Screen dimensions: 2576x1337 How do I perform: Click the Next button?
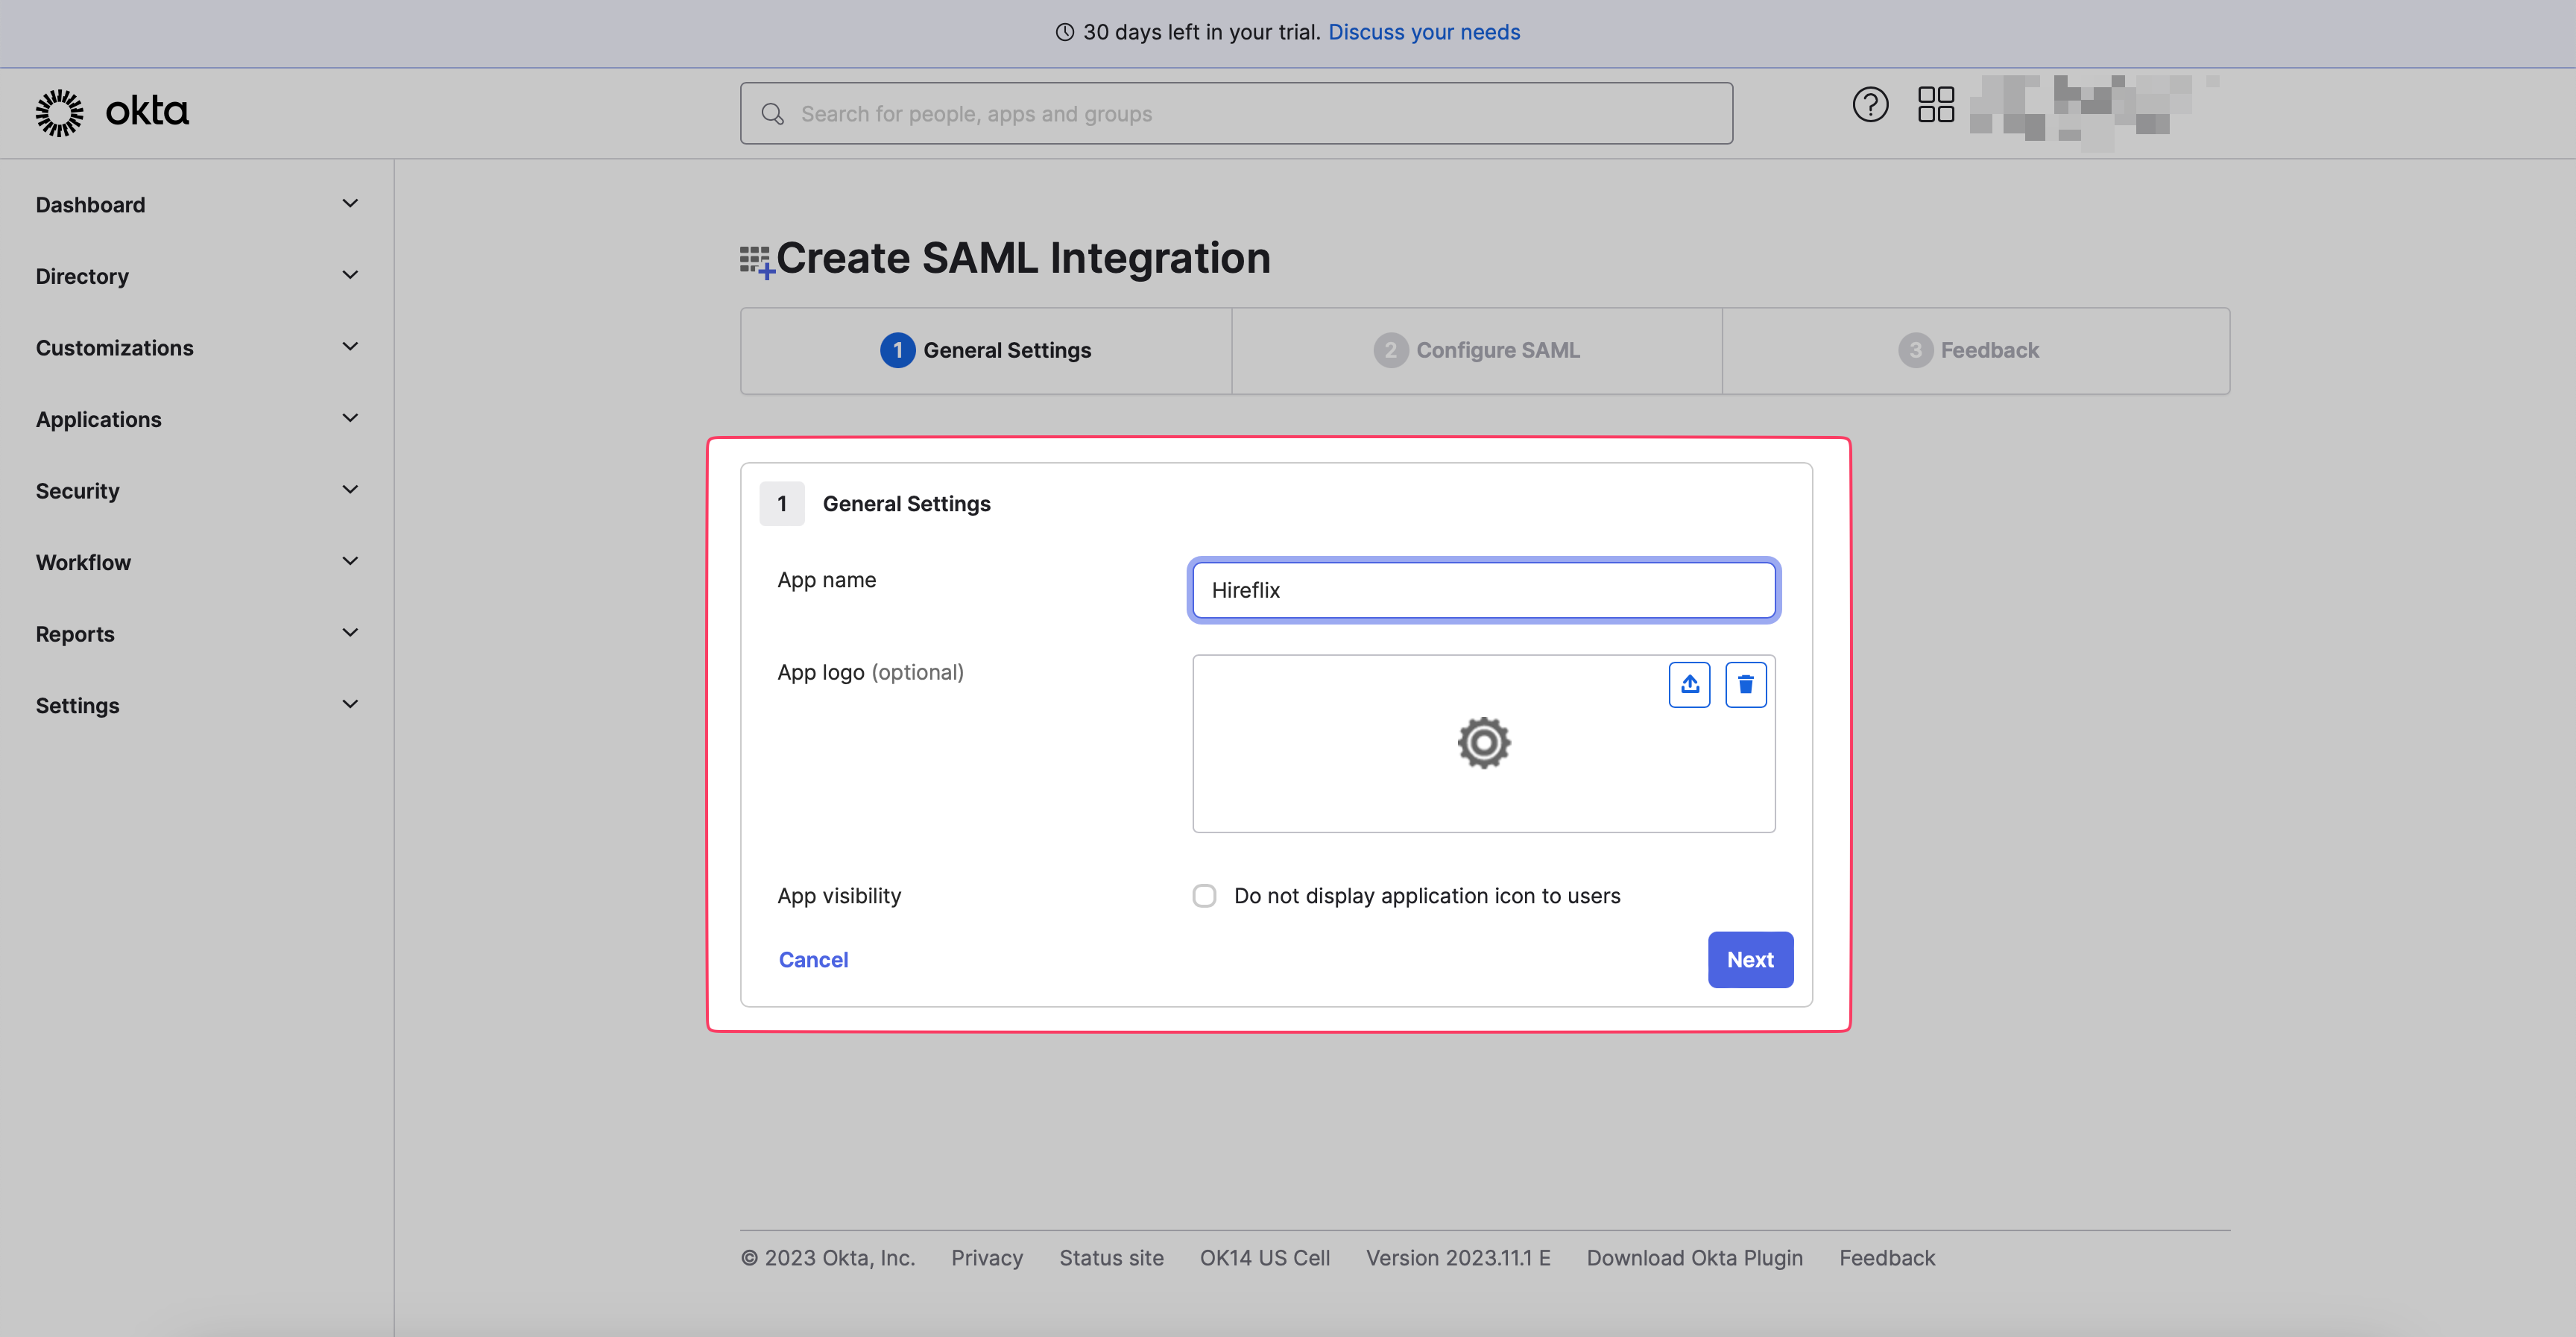click(1750, 960)
